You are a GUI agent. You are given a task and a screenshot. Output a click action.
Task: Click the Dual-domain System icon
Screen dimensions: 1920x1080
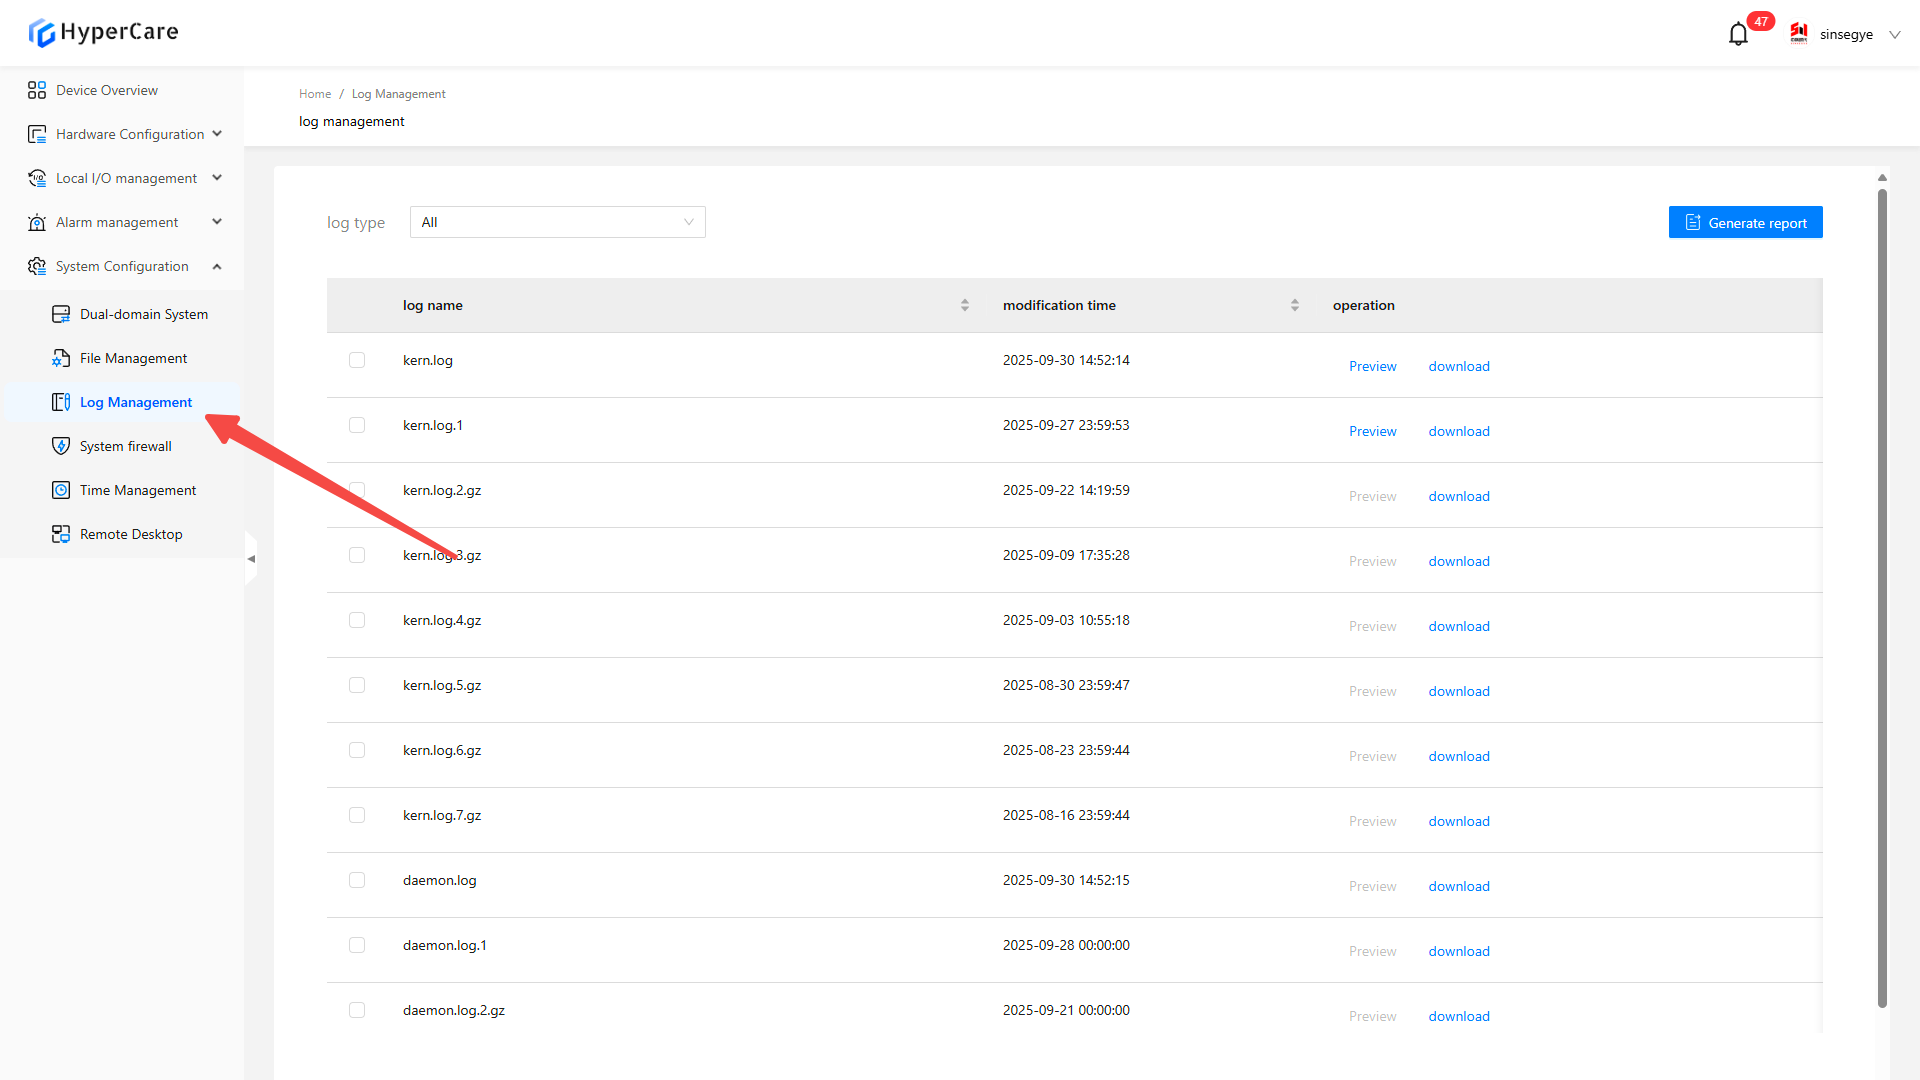point(61,314)
